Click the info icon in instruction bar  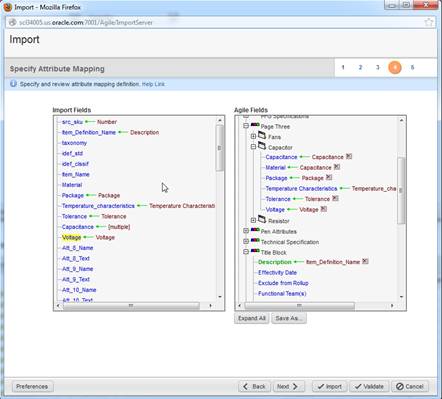click(13, 84)
